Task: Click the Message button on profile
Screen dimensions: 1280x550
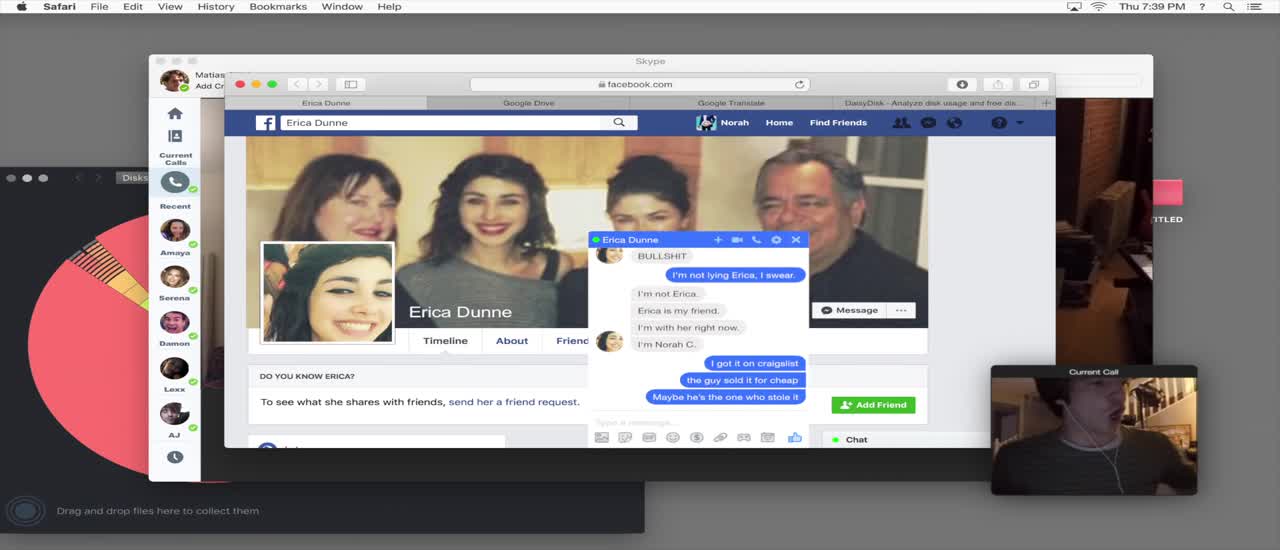Action: point(849,310)
